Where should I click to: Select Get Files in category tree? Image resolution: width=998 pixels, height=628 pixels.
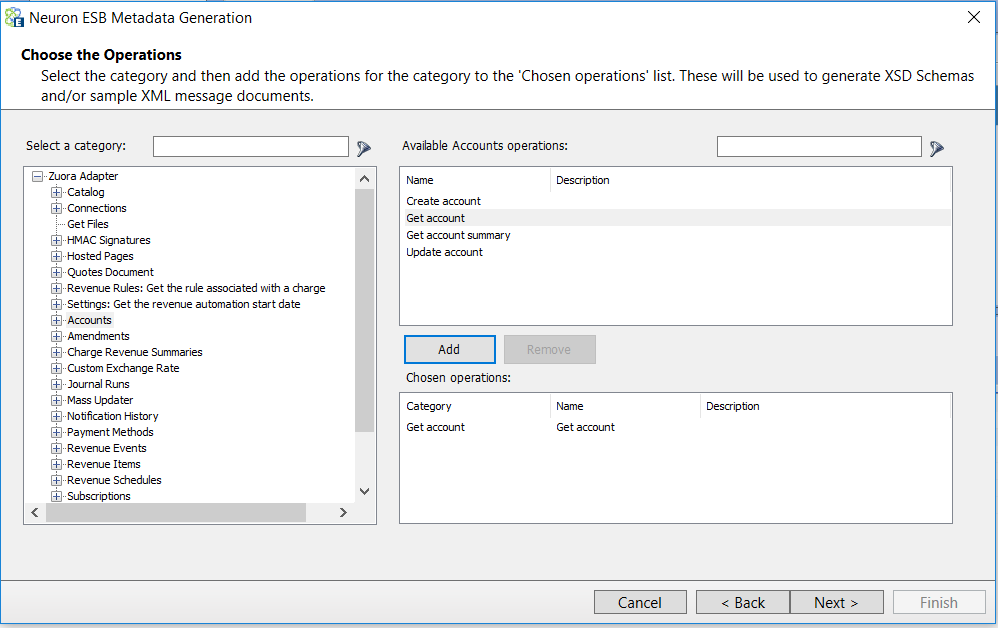pos(88,224)
